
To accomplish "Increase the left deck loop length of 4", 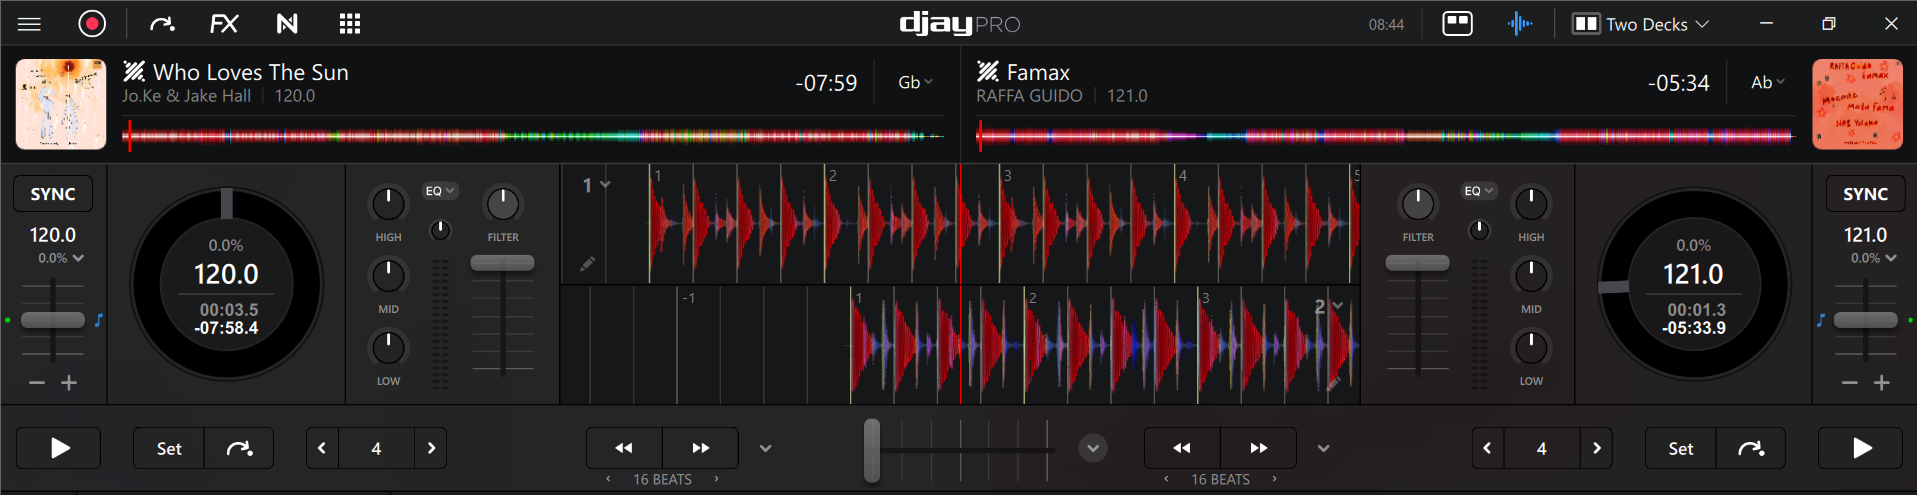I will (x=431, y=448).
